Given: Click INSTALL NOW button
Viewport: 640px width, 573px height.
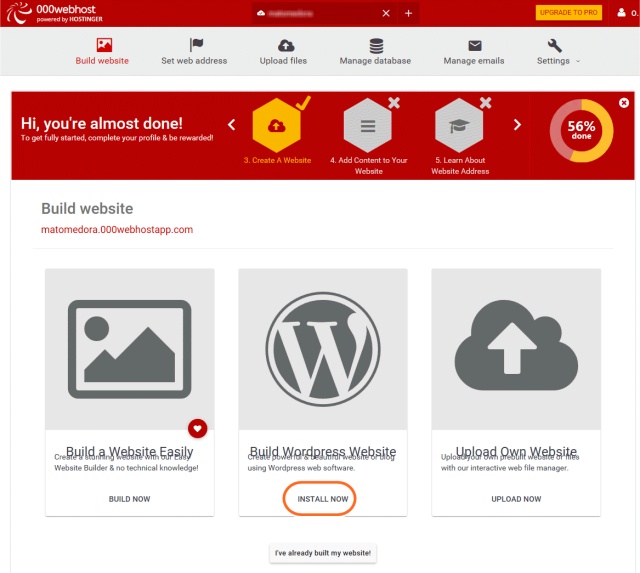Looking at the screenshot, I should coord(323,499).
